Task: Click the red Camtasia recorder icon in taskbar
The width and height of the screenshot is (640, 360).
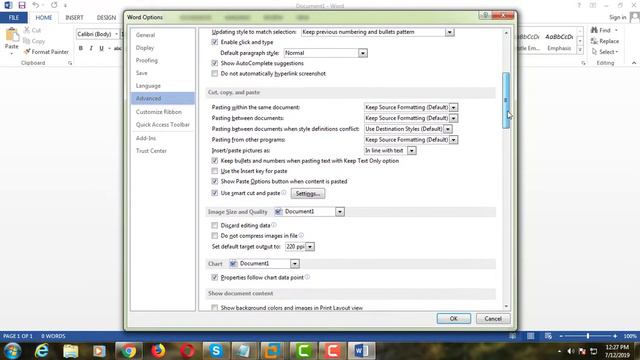Action: click(x=332, y=351)
